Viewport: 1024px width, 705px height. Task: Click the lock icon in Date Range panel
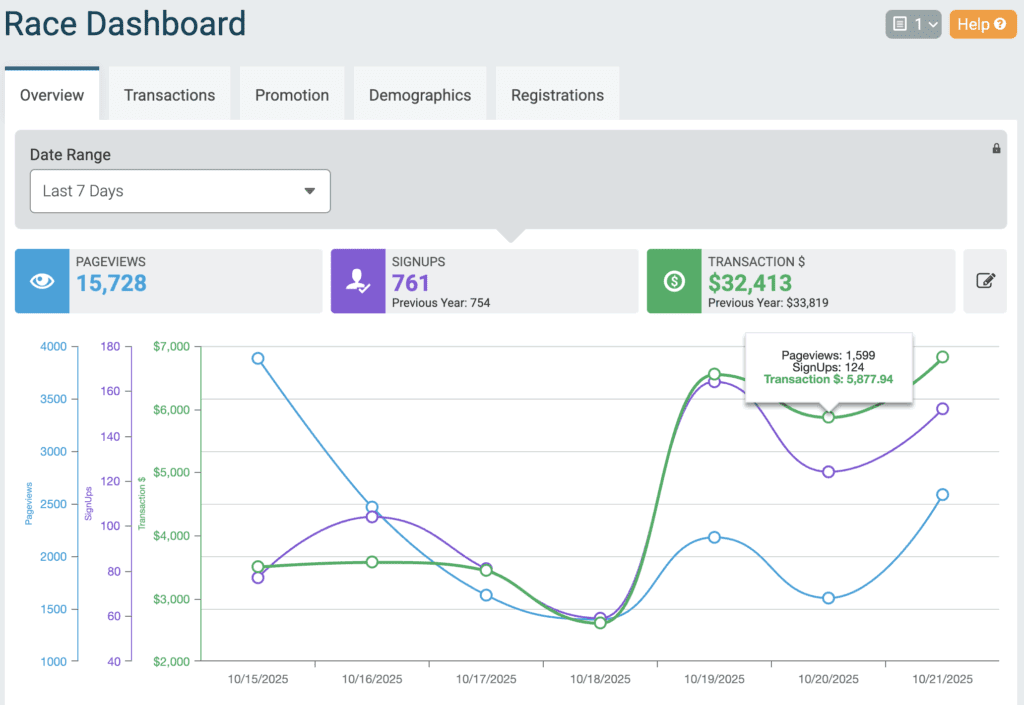[x=996, y=148]
